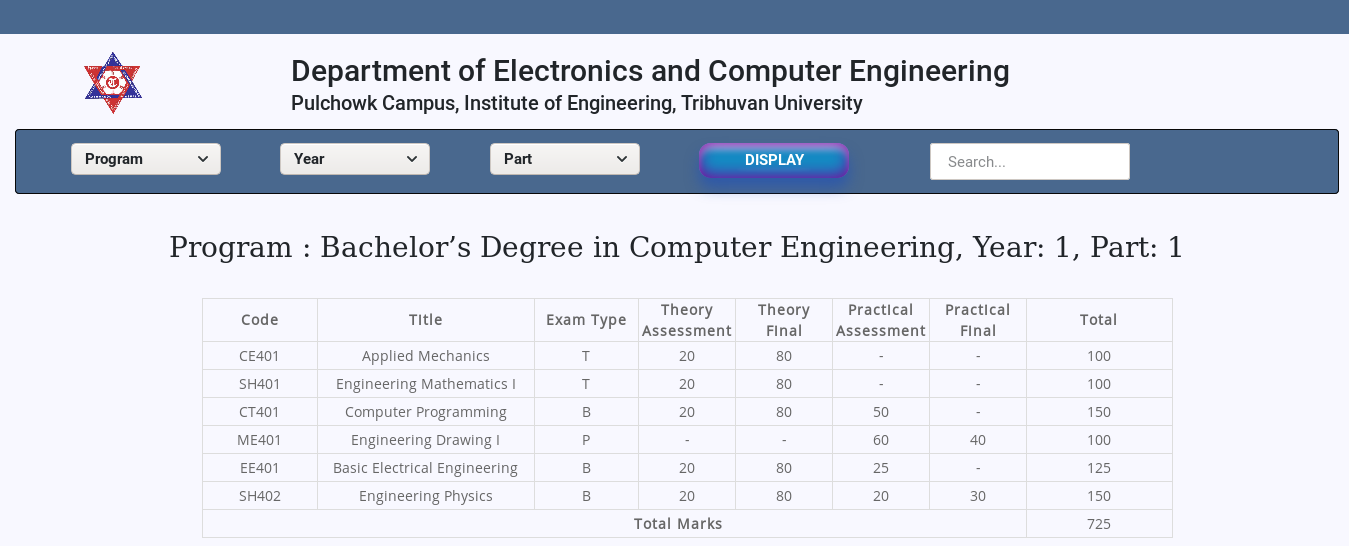This screenshot has width=1349, height=546.
Task: Click the Exam Type column header
Action: tap(586, 320)
